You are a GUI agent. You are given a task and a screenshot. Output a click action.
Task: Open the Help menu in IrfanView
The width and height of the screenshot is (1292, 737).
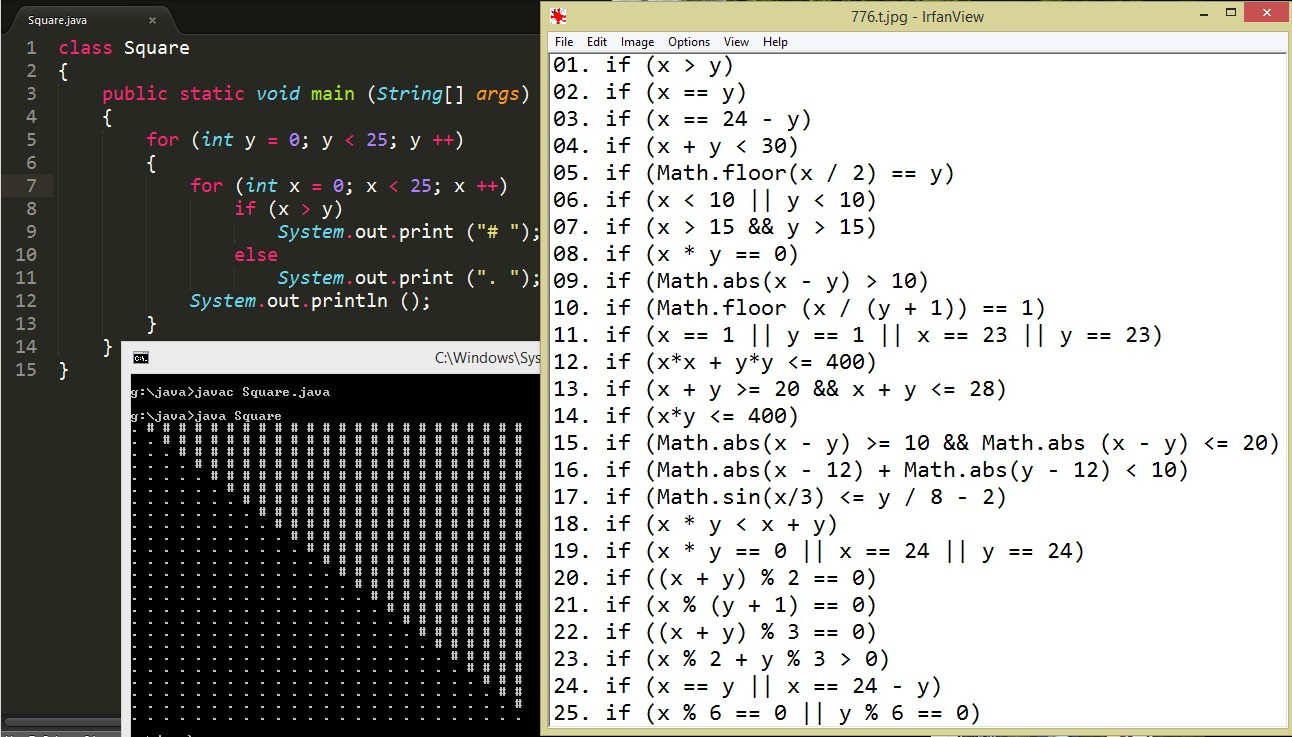[775, 42]
